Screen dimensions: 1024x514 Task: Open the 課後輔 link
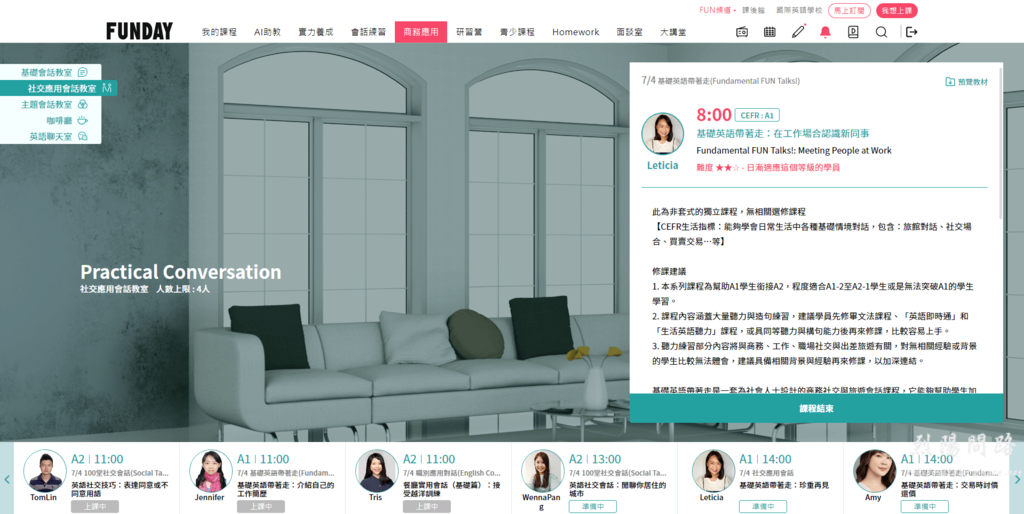click(753, 10)
